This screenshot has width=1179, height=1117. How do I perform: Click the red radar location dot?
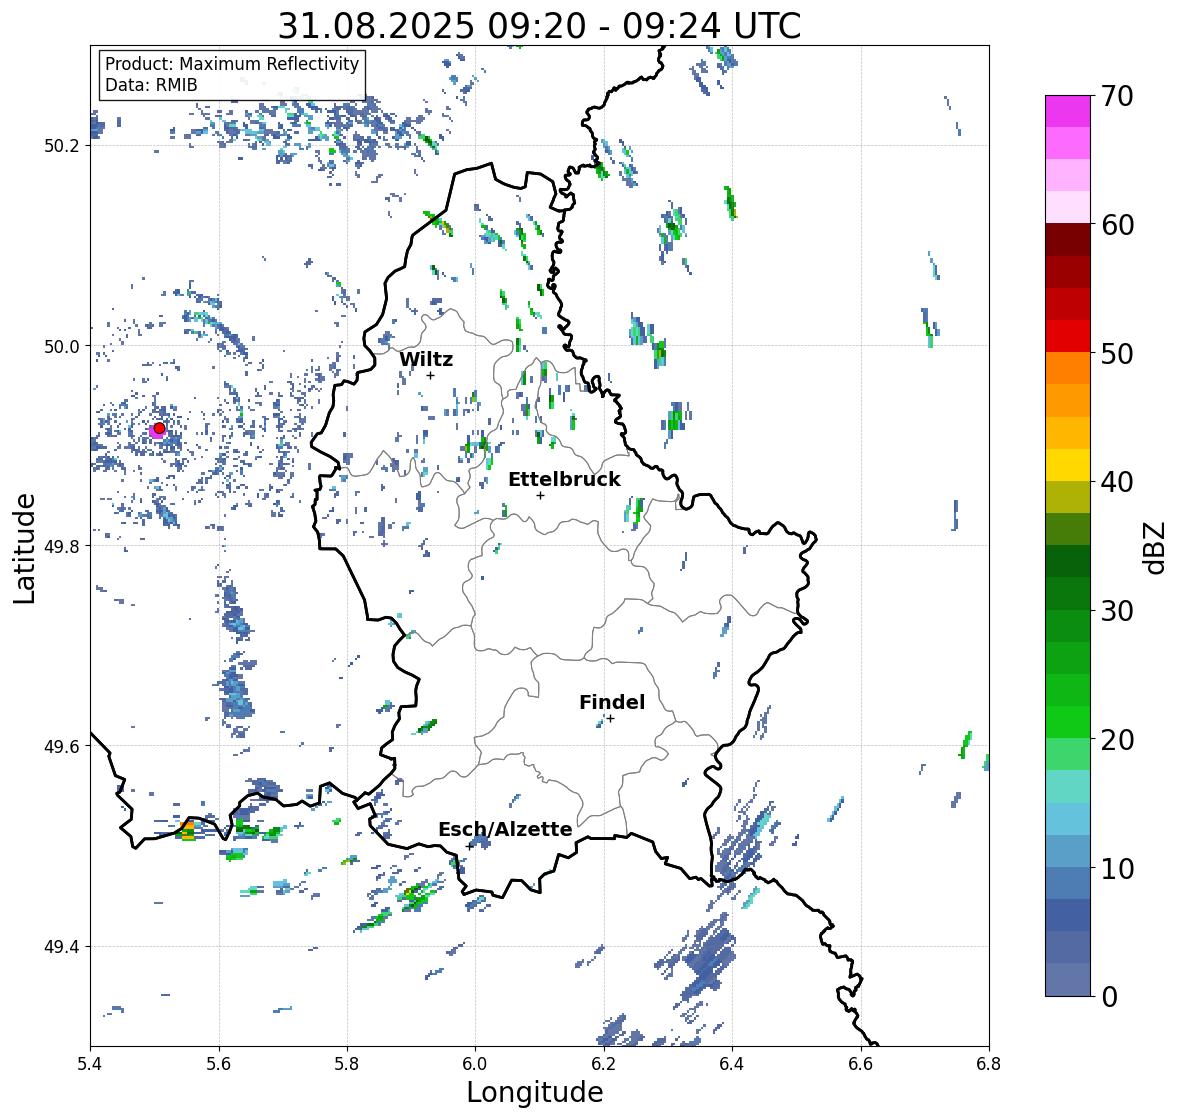159,428
